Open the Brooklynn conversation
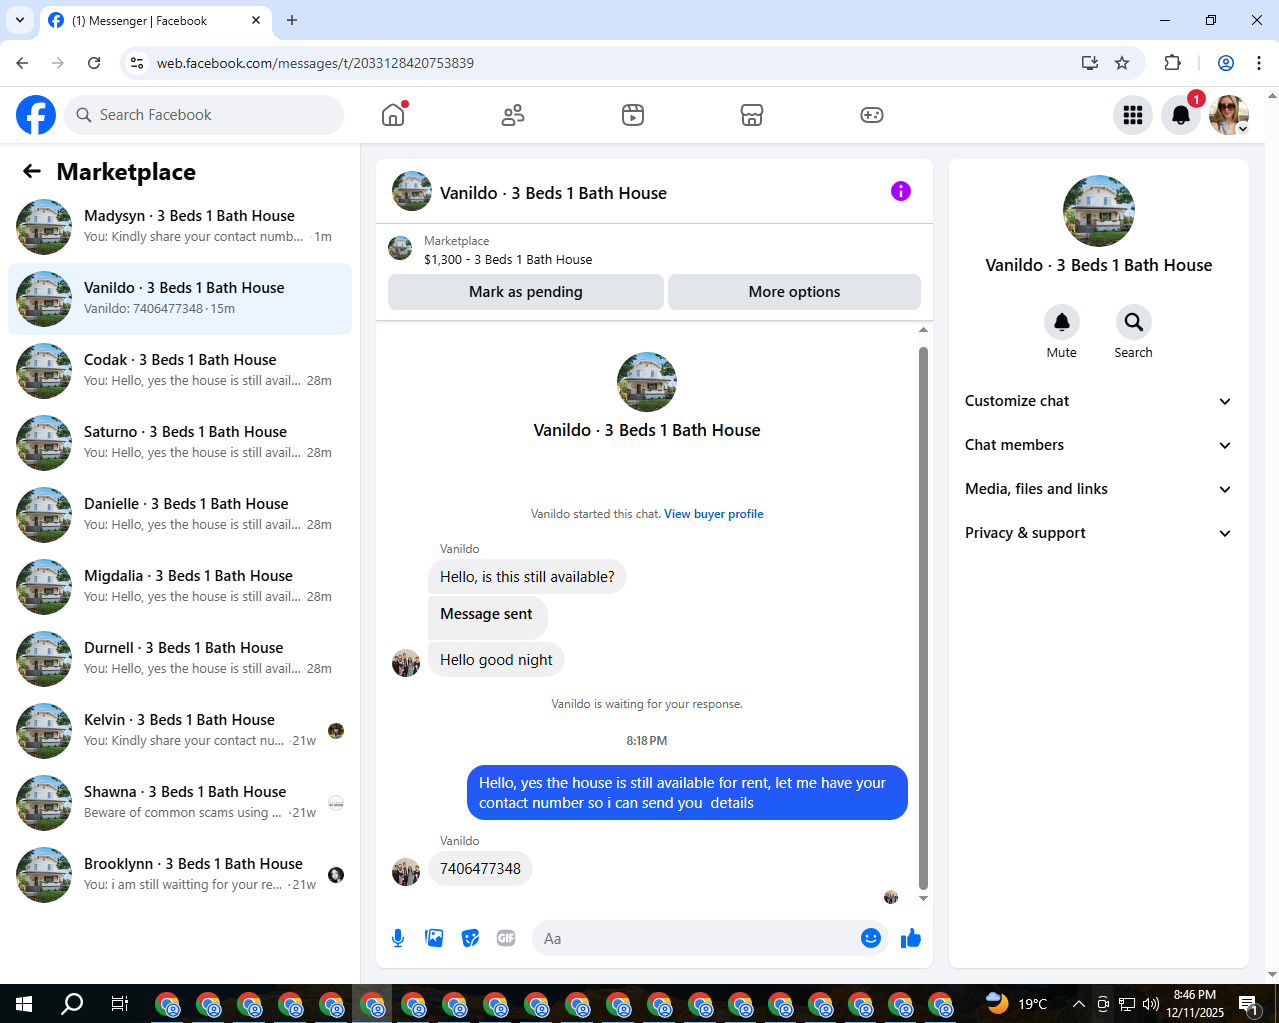The image size is (1279, 1023). point(180,875)
